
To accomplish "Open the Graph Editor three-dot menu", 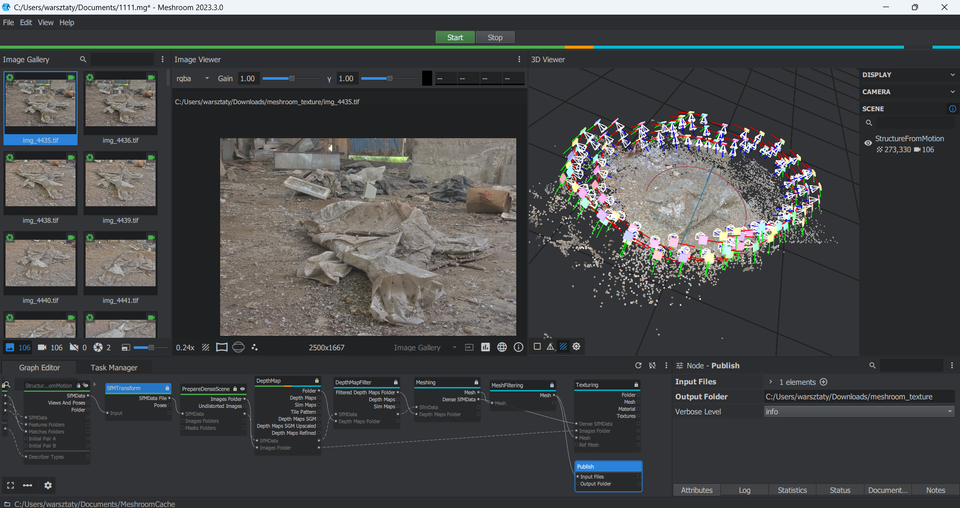I will 666,365.
